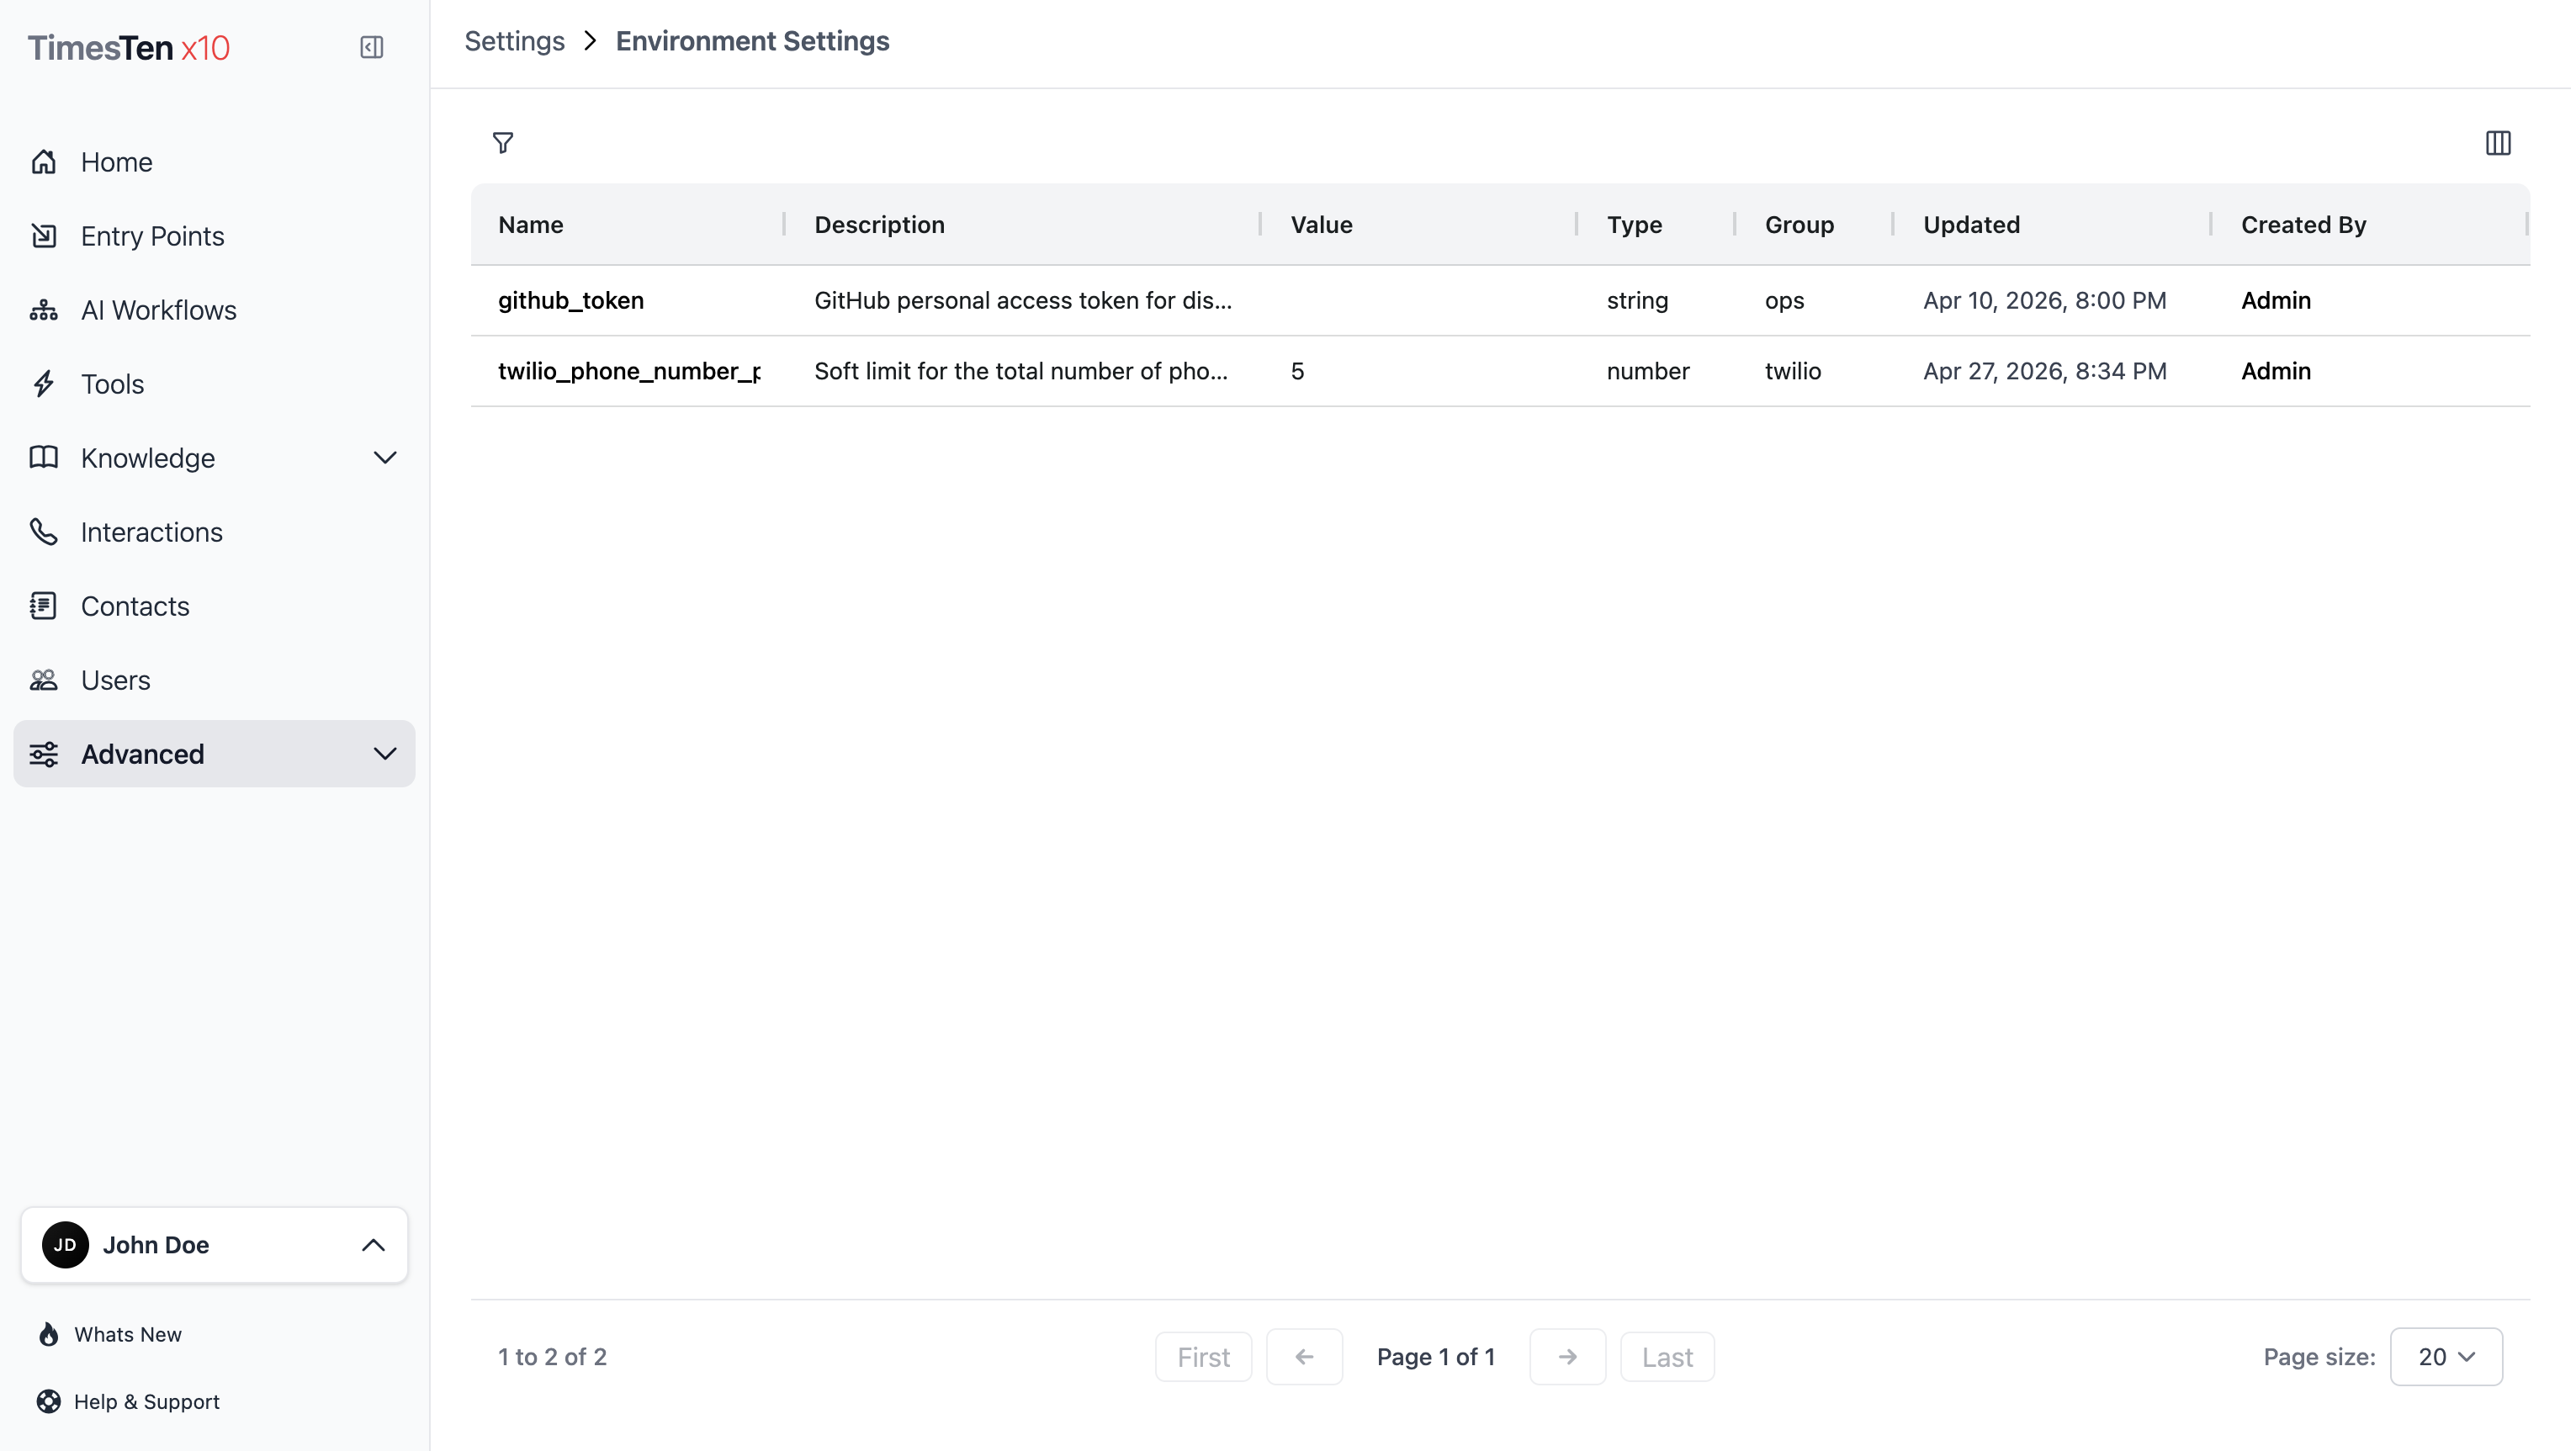Select AI Workflows menu item

[214, 309]
